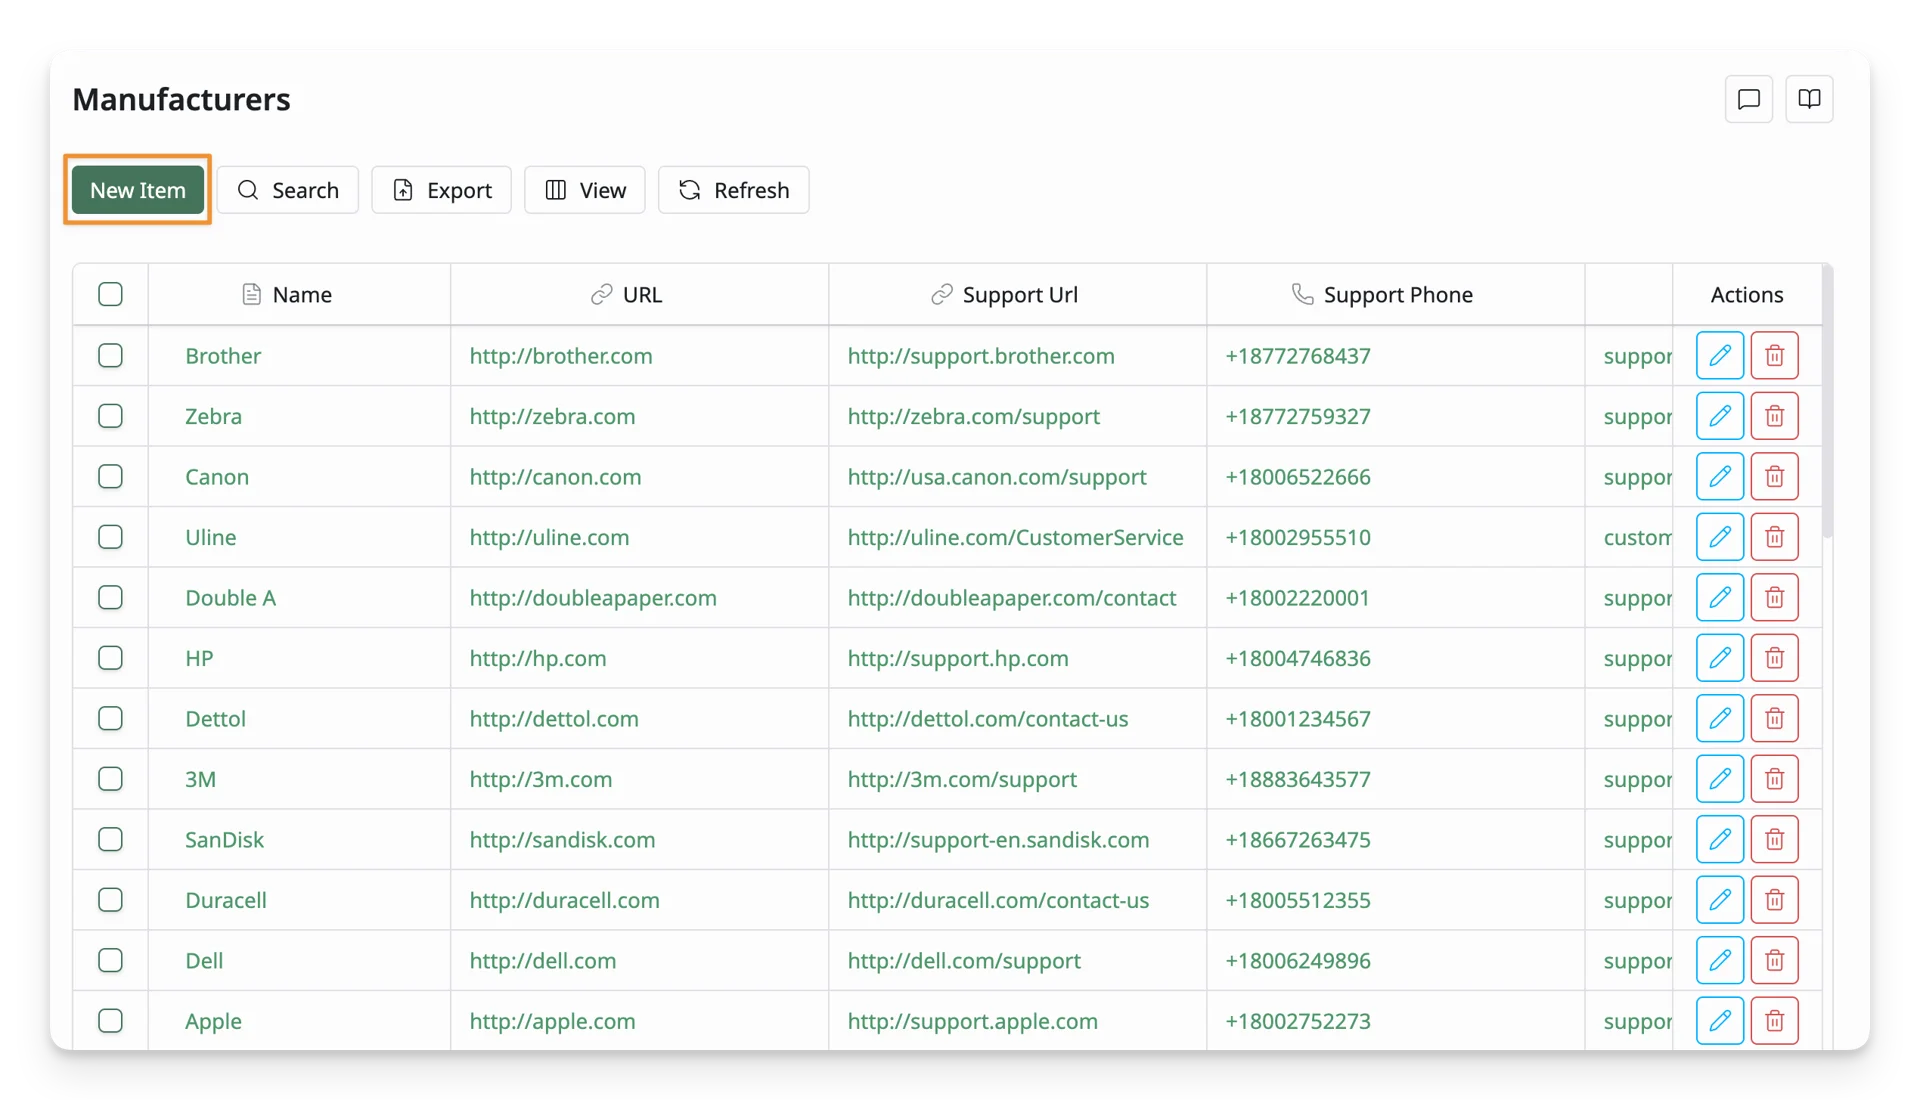
Task: Check the Dettol row checkbox
Action: [x=110, y=718]
